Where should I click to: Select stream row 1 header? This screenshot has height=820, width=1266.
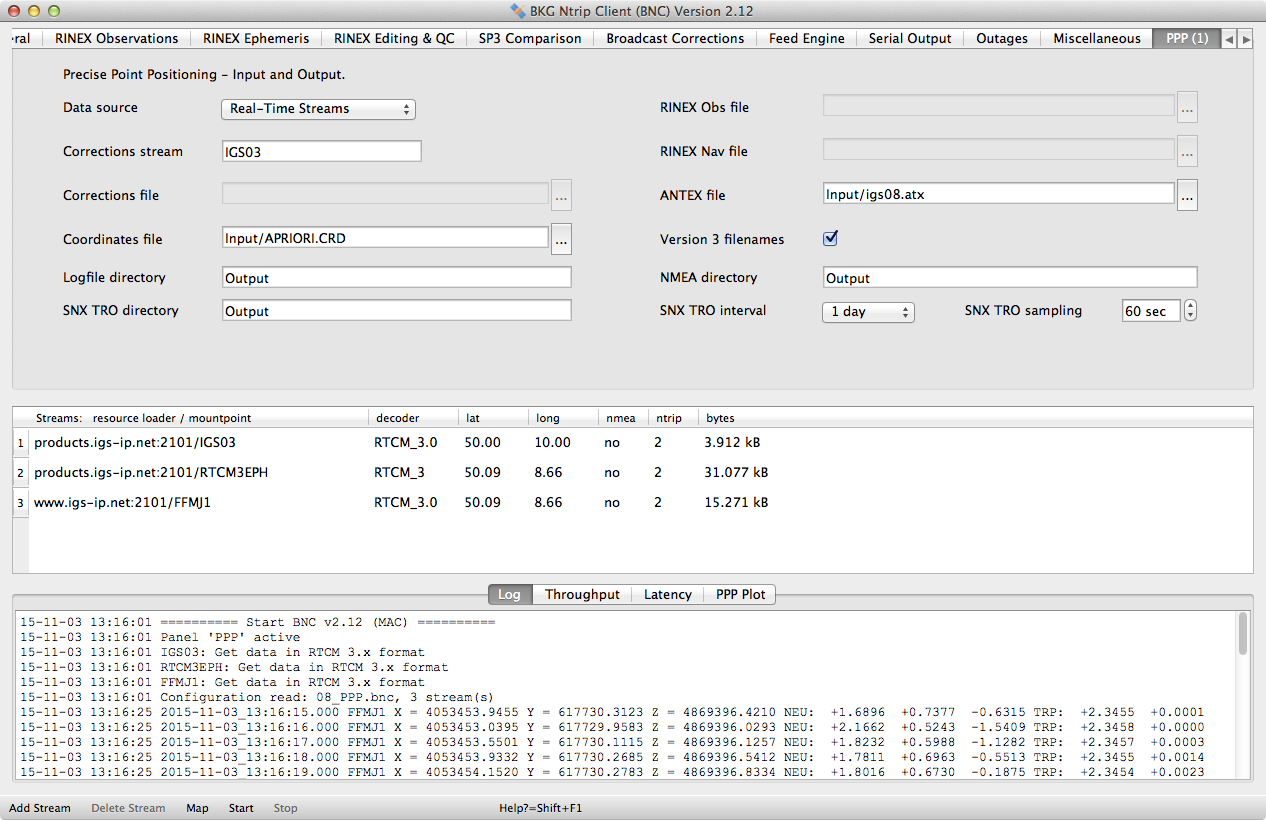[20, 442]
